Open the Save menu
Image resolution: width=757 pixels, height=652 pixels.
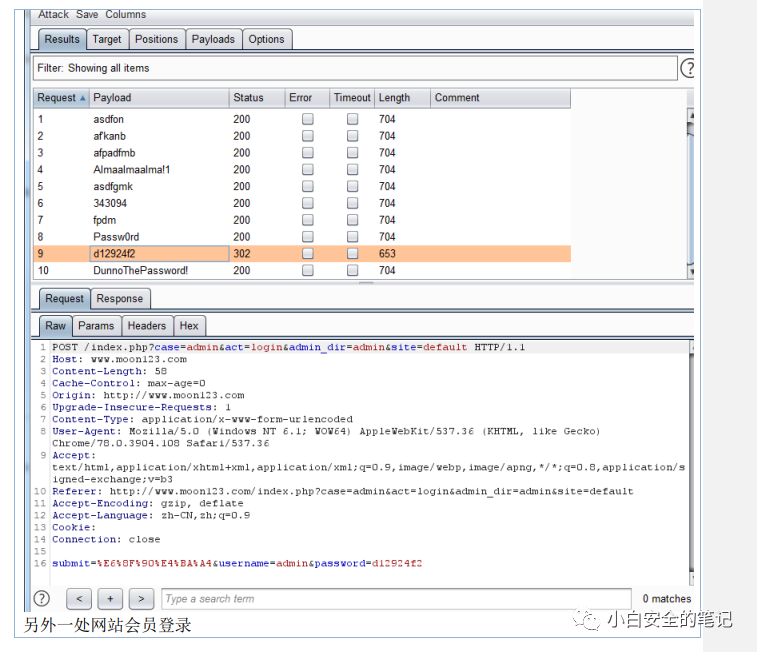click(x=87, y=14)
